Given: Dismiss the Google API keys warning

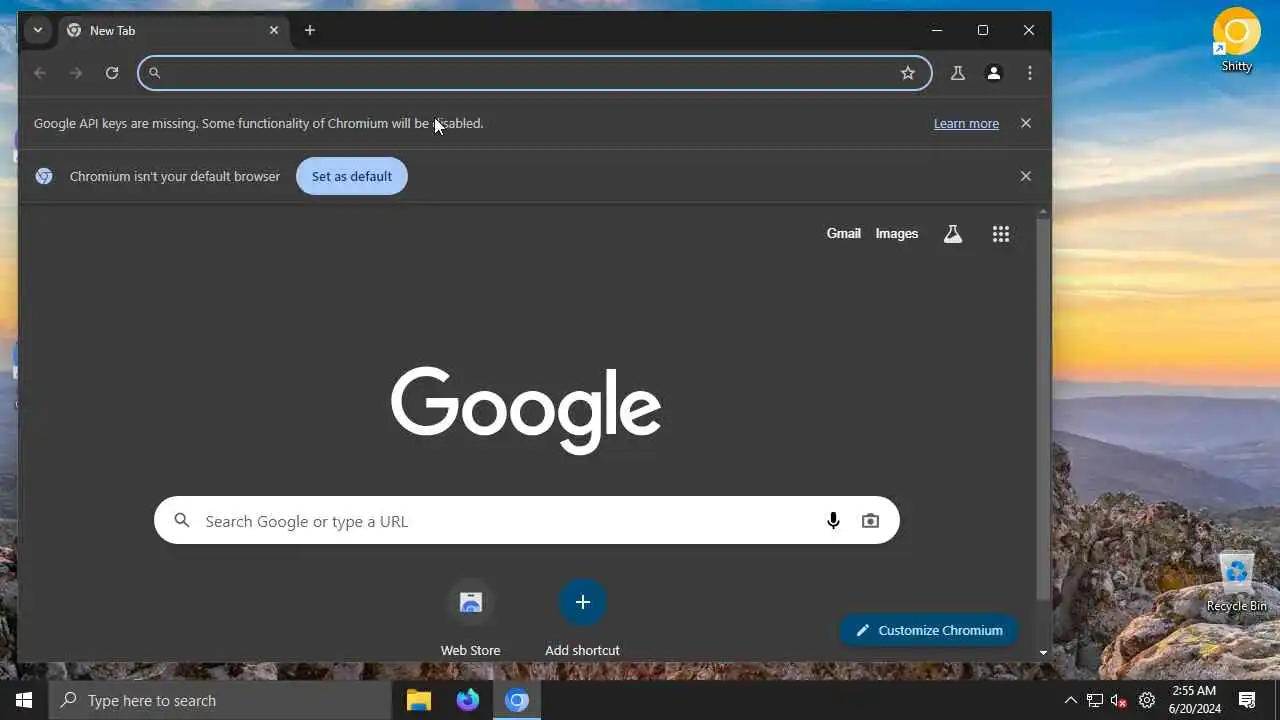Looking at the screenshot, I should [1025, 123].
